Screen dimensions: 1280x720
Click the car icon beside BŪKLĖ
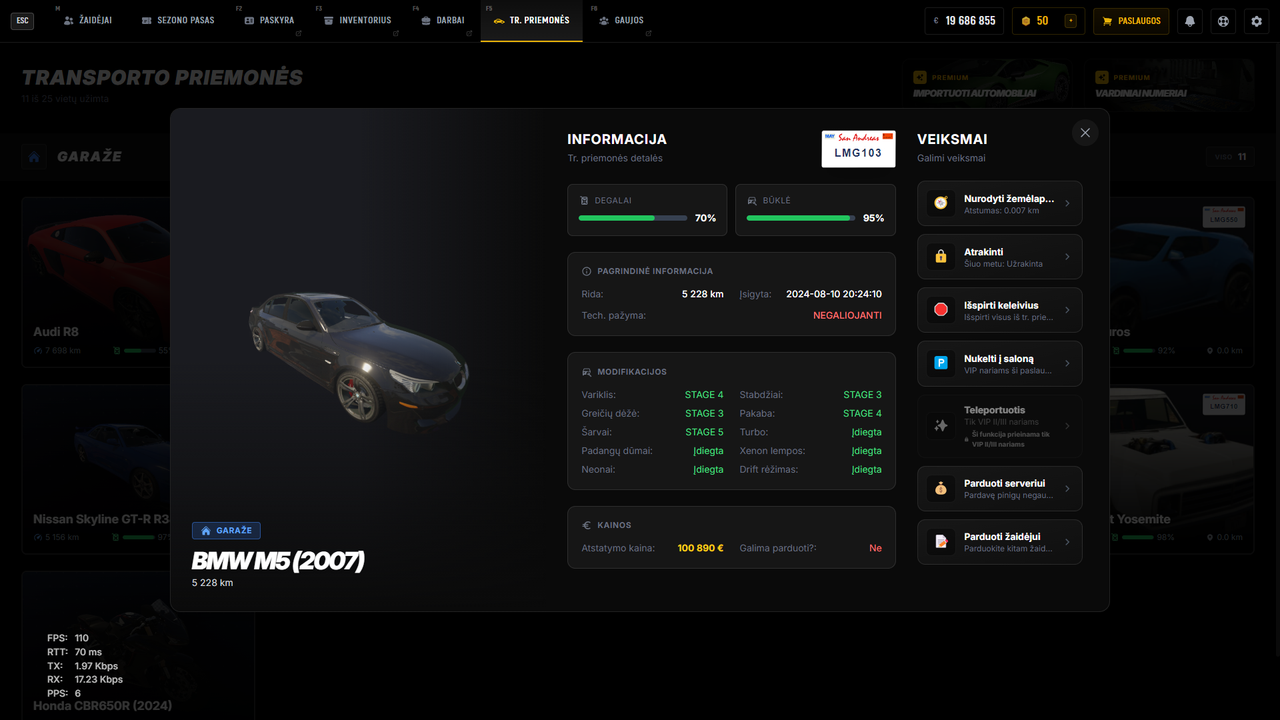point(752,200)
